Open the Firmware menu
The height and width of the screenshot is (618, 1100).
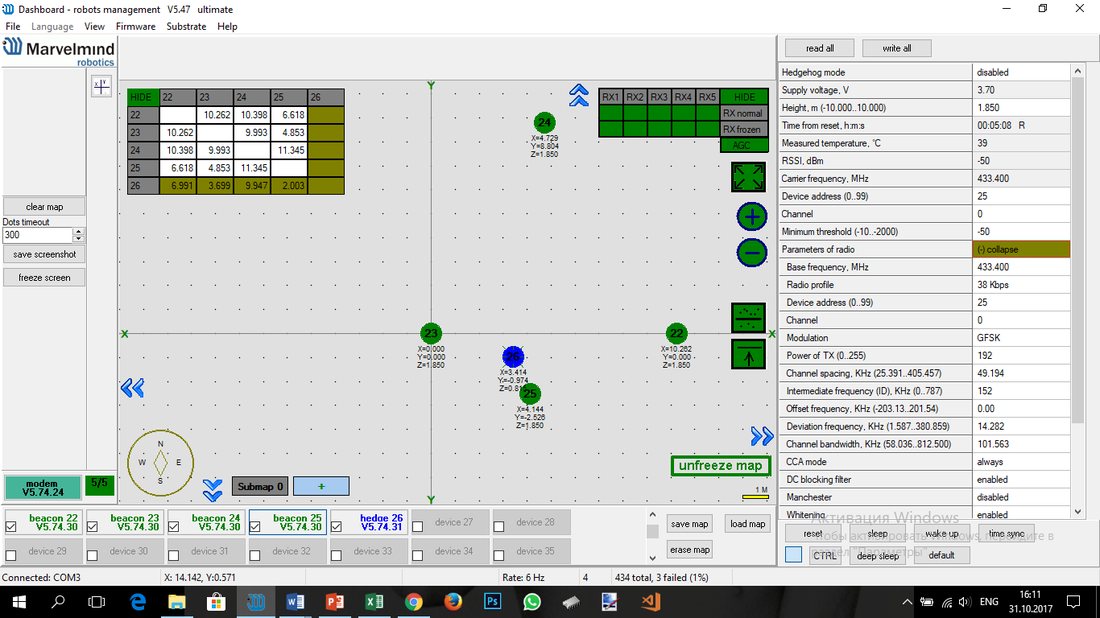[x=135, y=26]
